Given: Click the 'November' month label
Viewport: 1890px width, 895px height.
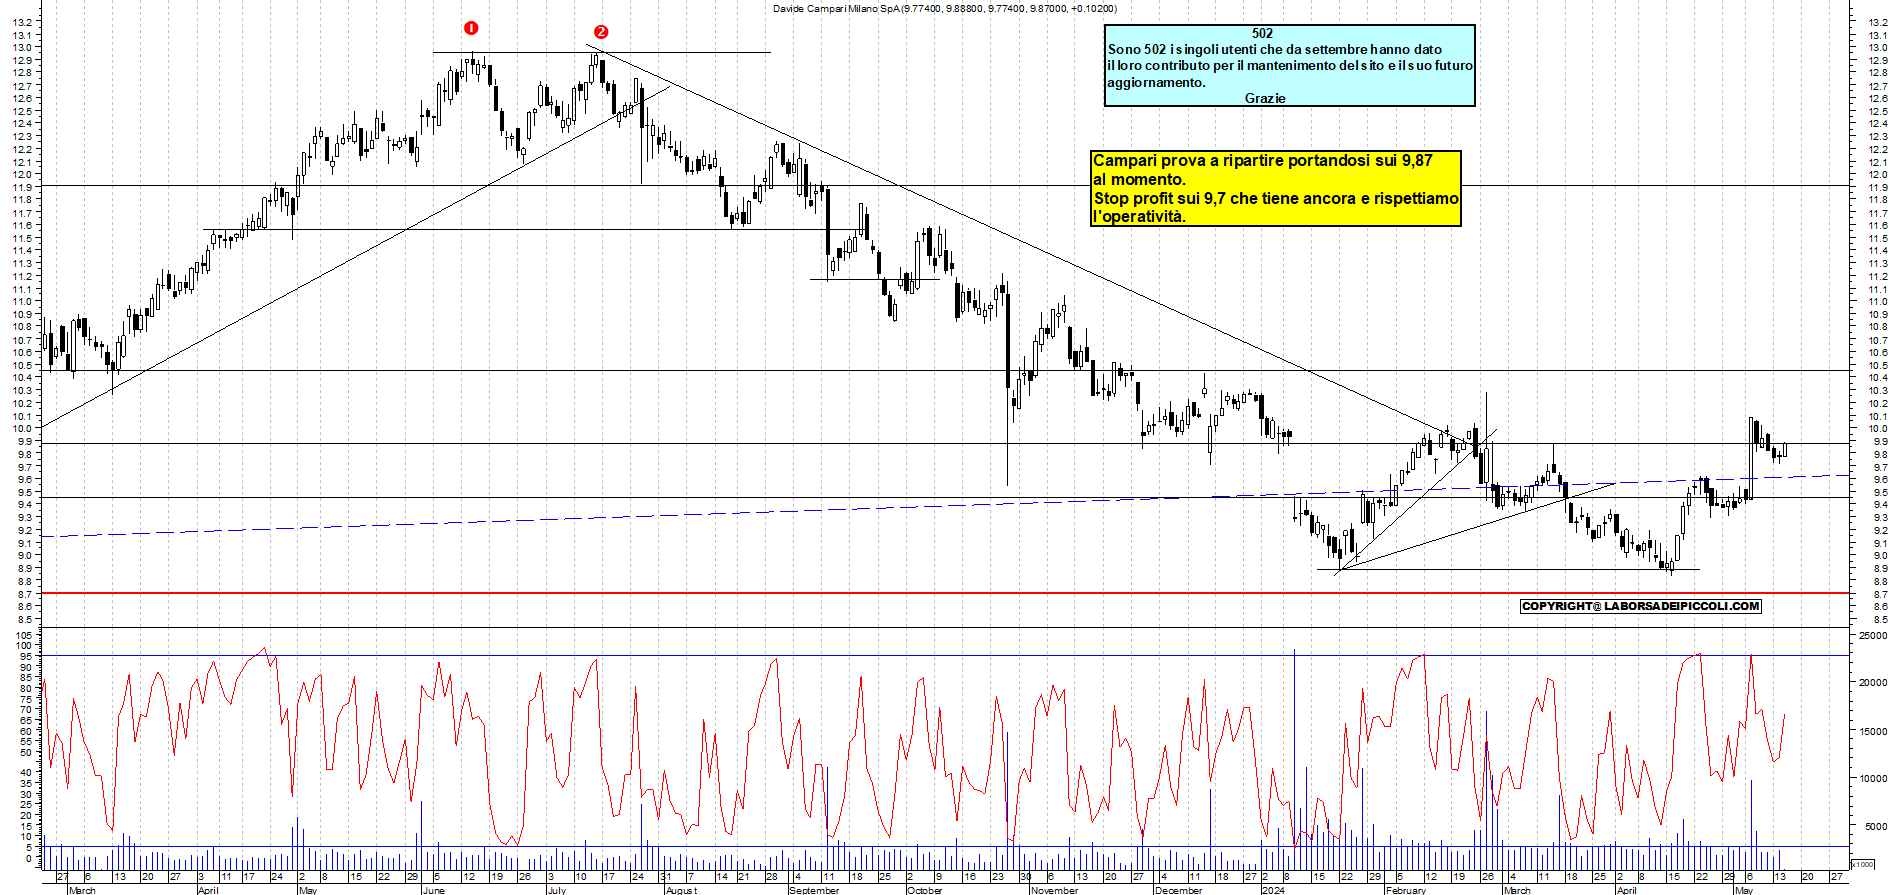Looking at the screenshot, I should 1055,890.
